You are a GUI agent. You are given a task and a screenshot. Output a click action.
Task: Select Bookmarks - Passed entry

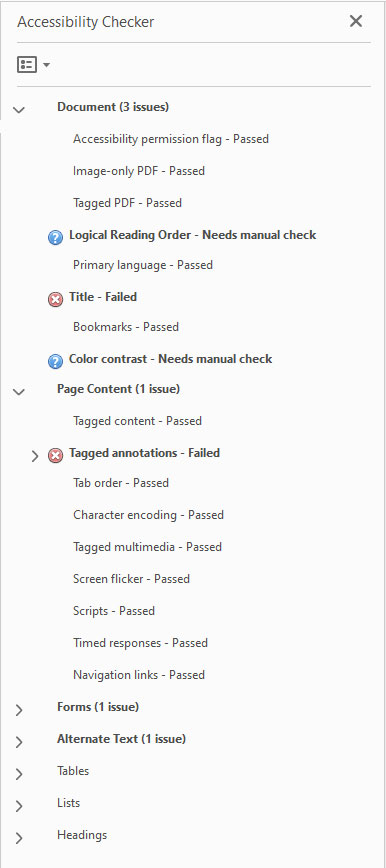(x=126, y=327)
